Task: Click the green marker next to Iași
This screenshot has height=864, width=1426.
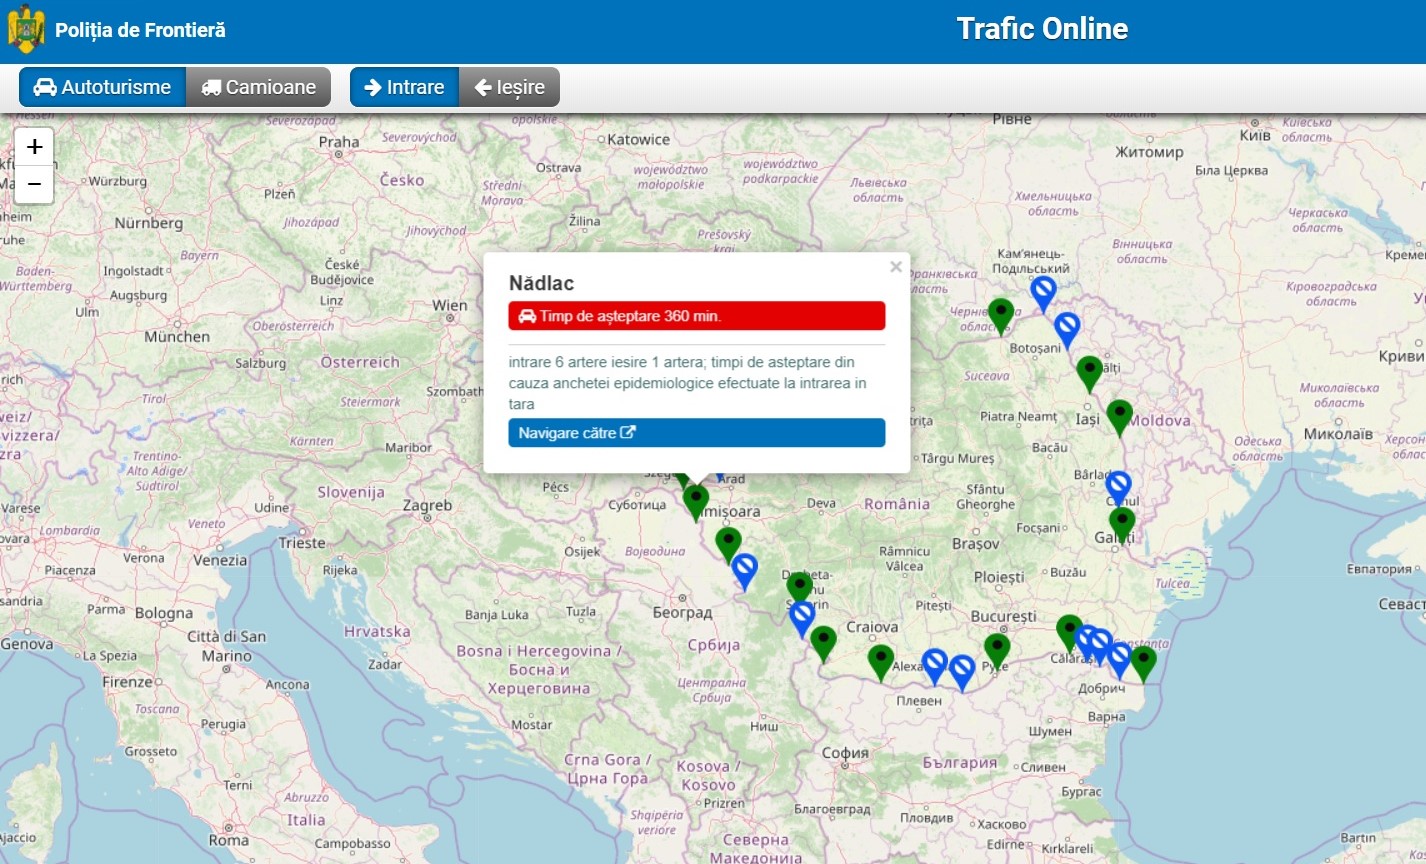Action: pyautogui.click(x=1119, y=415)
